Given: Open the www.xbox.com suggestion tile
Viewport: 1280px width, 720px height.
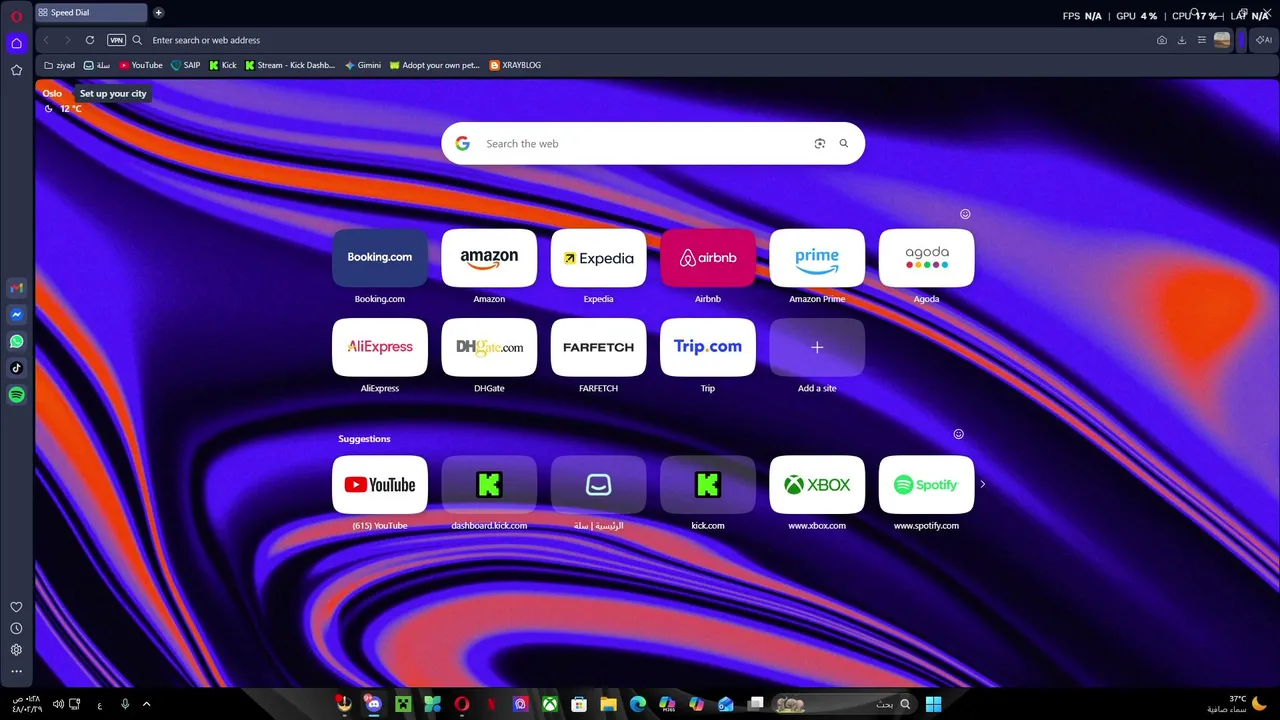Looking at the screenshot, I should click(817, 485).
